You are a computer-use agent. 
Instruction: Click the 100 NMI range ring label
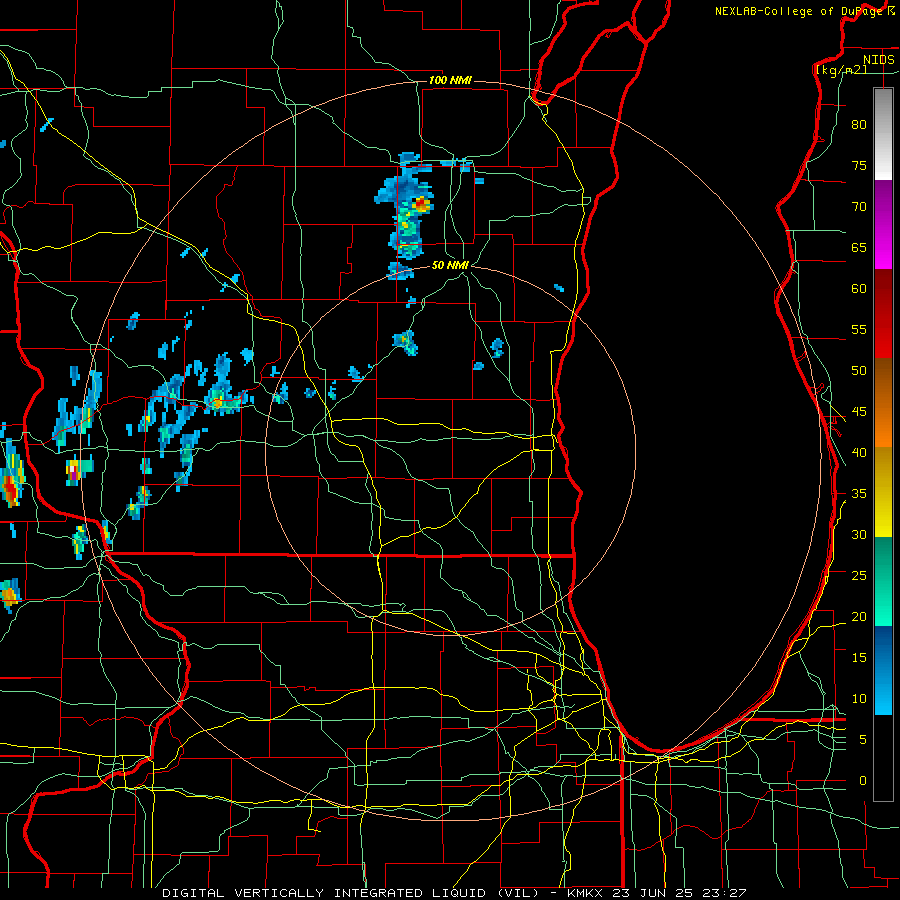coord(450,80)
